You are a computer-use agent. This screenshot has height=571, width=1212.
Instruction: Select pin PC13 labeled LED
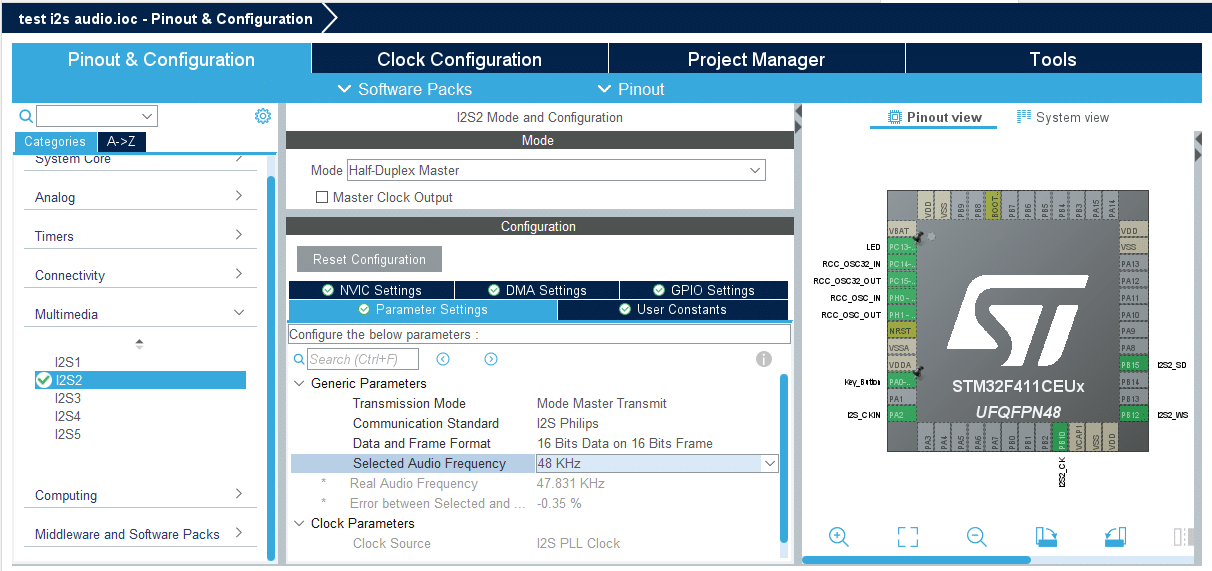click(902, 246)
